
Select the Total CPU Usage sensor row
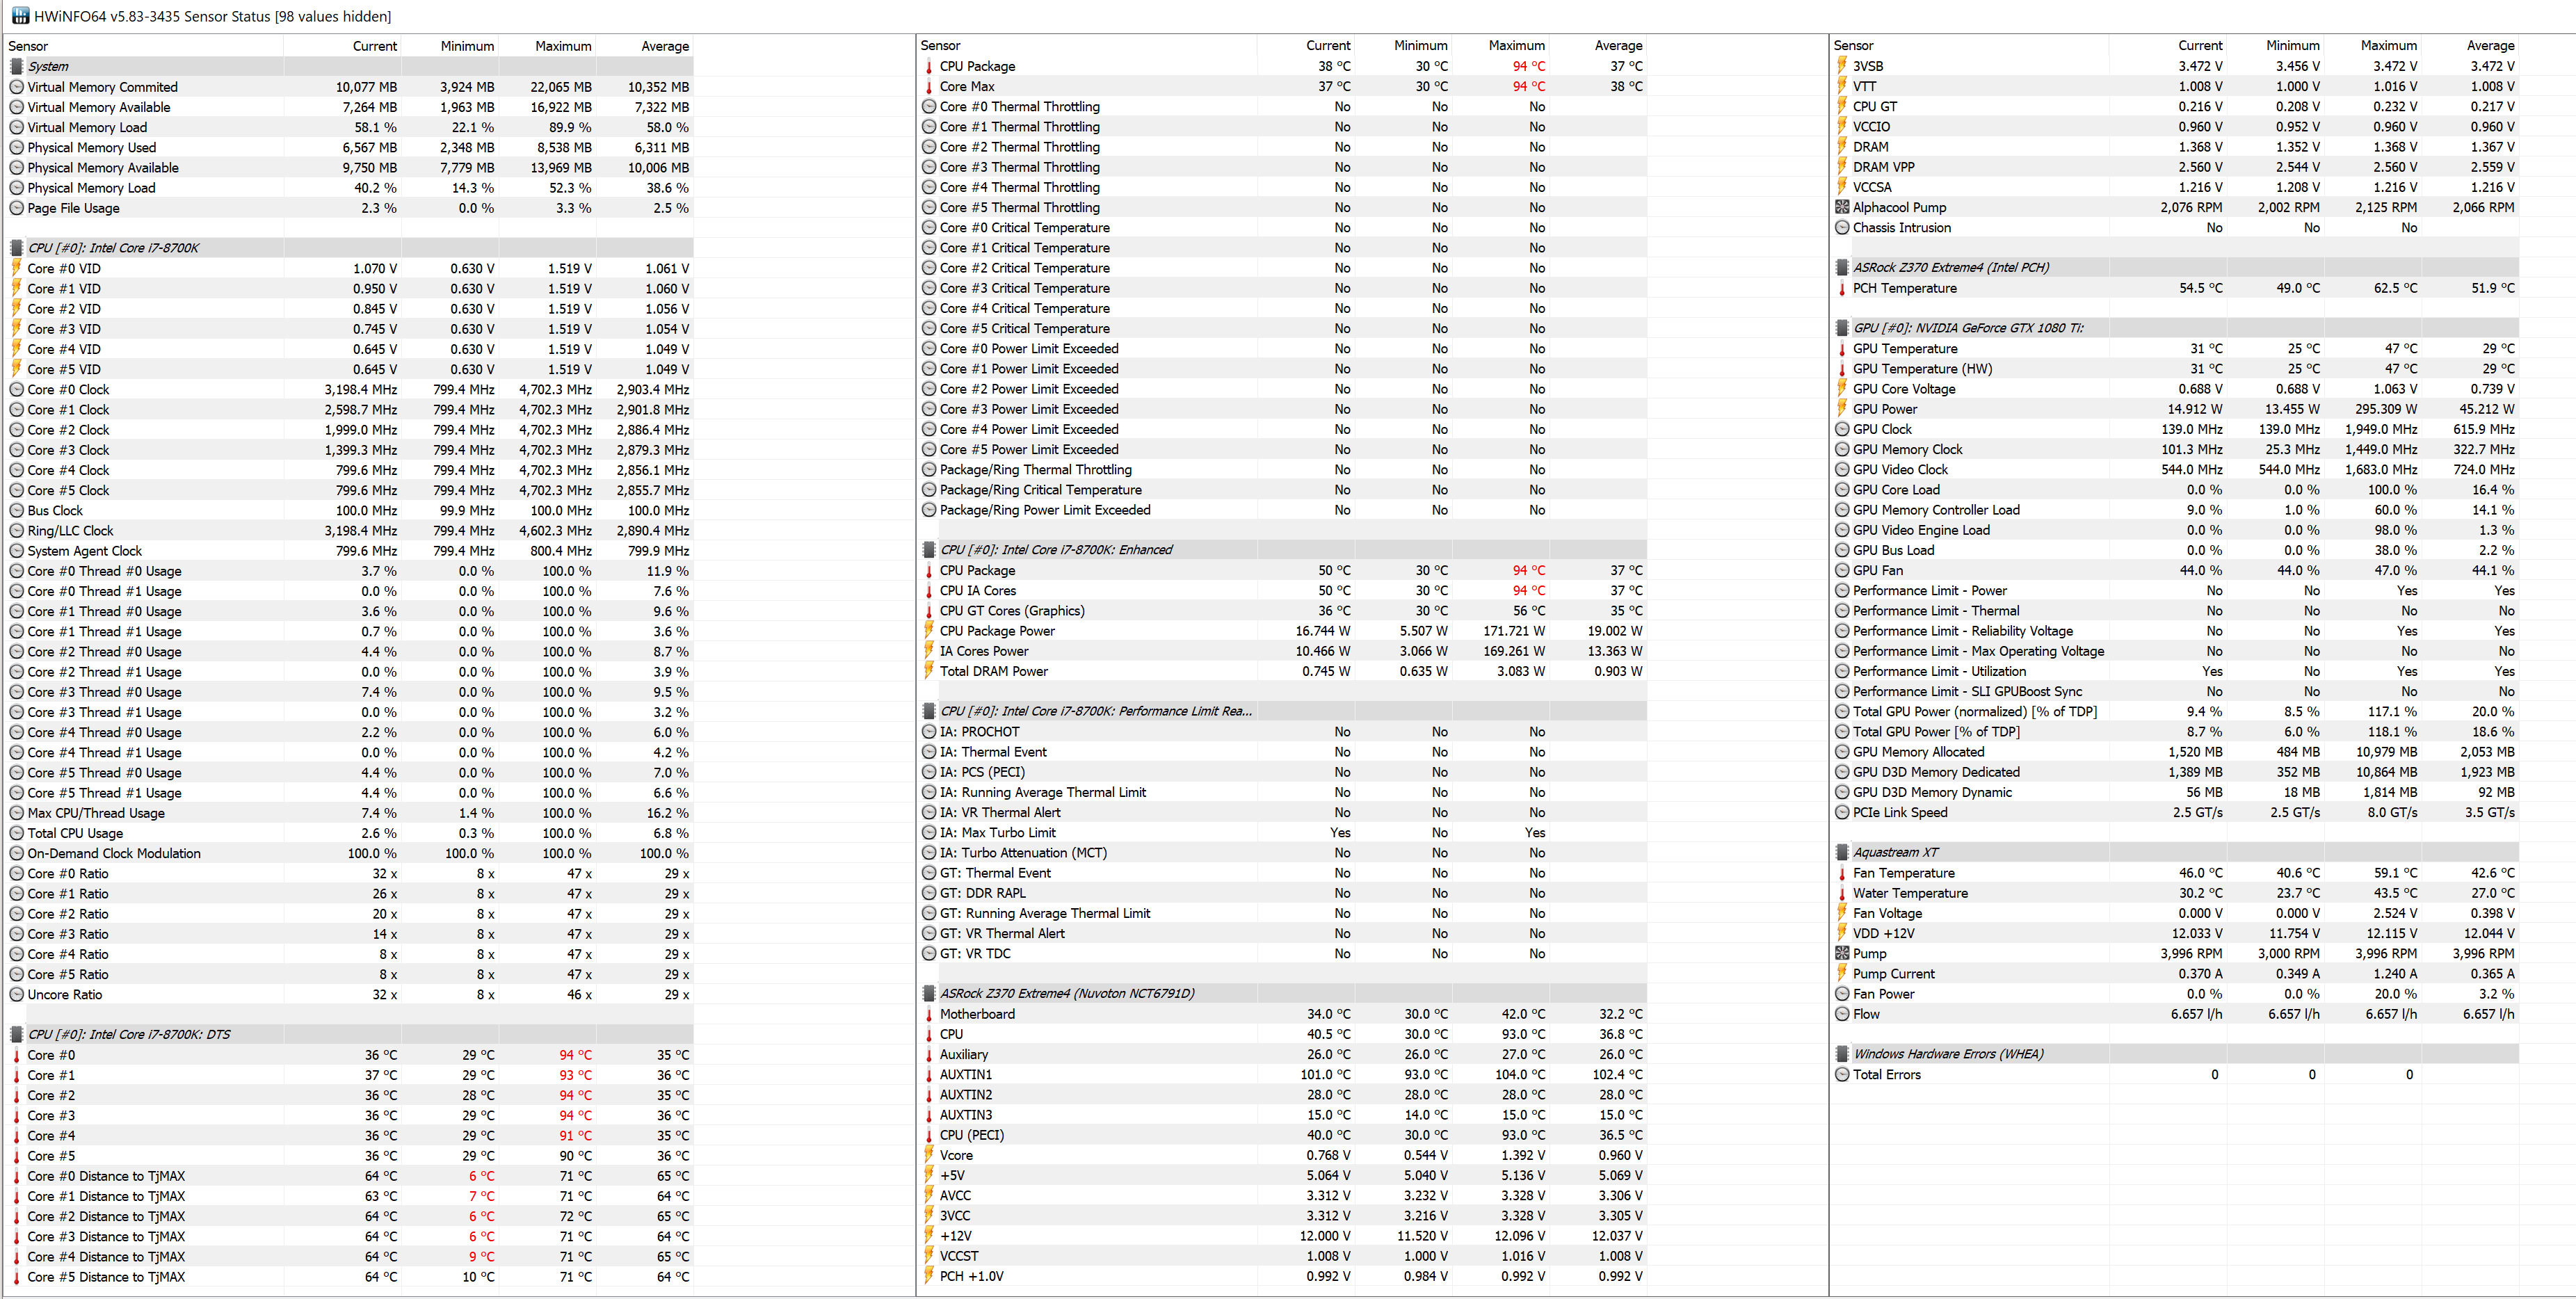coord(75,833)
